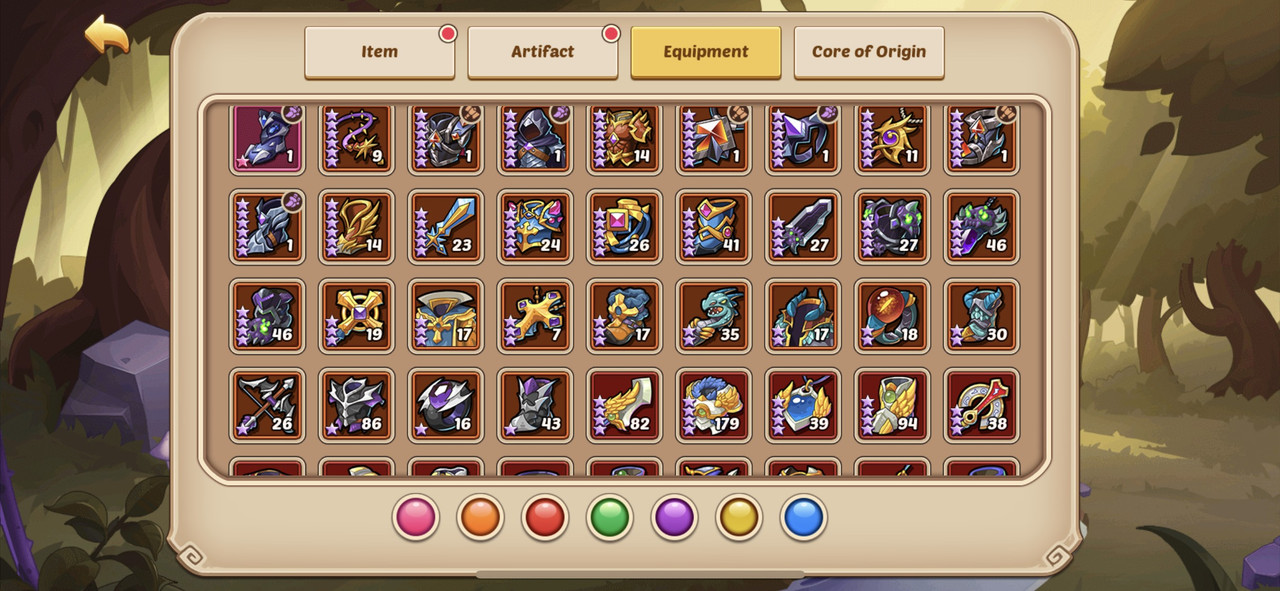
Task: Select the blue sword with count 23
Action: click(446, 227)
